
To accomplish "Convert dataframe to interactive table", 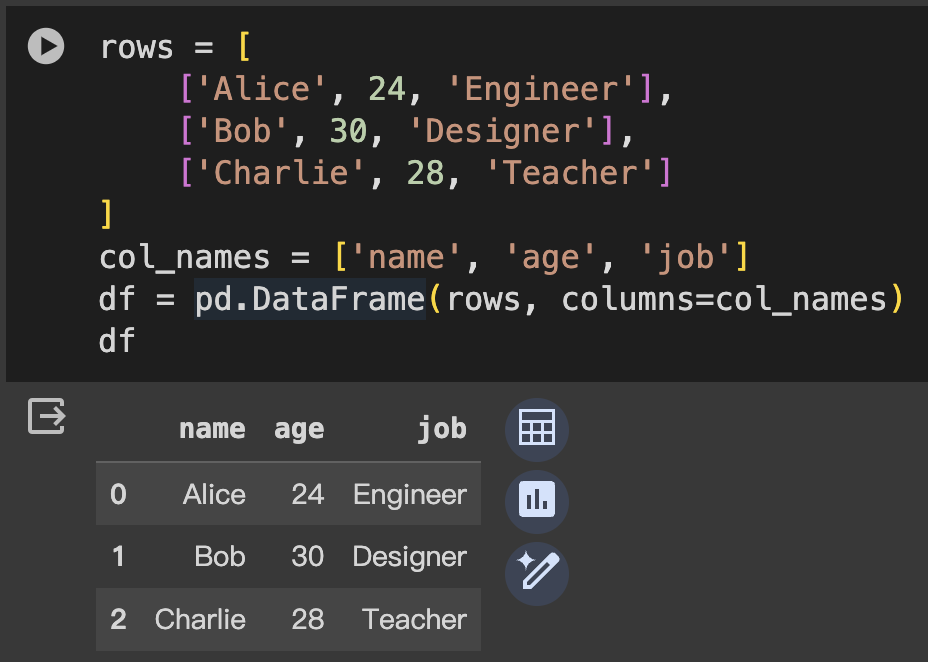I will coord(537,429).
